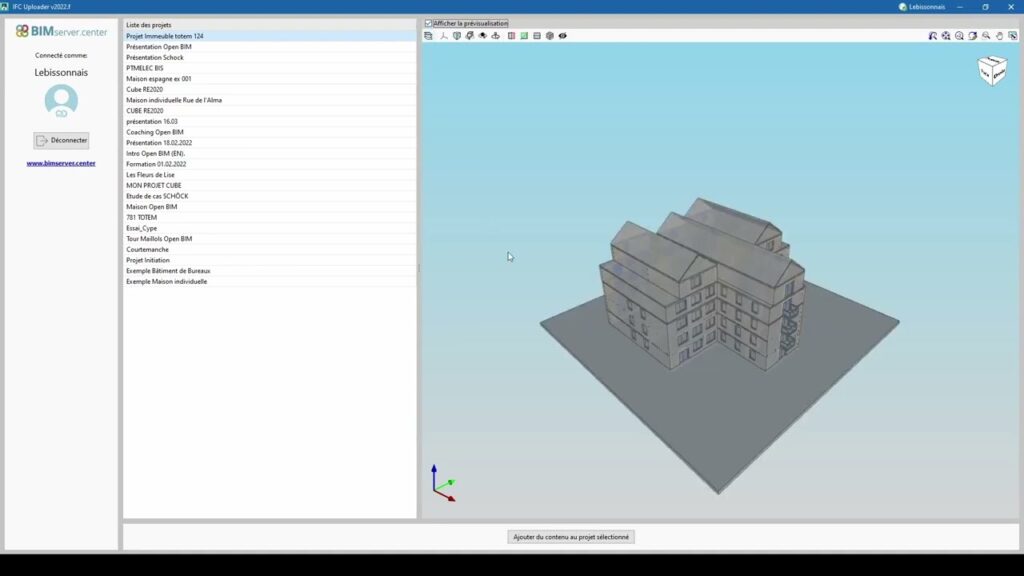Image resolution: width=1024 pixels, height=576 pixels.
Task: Click the 3D orientation view cube
Action: click(991, 71)
